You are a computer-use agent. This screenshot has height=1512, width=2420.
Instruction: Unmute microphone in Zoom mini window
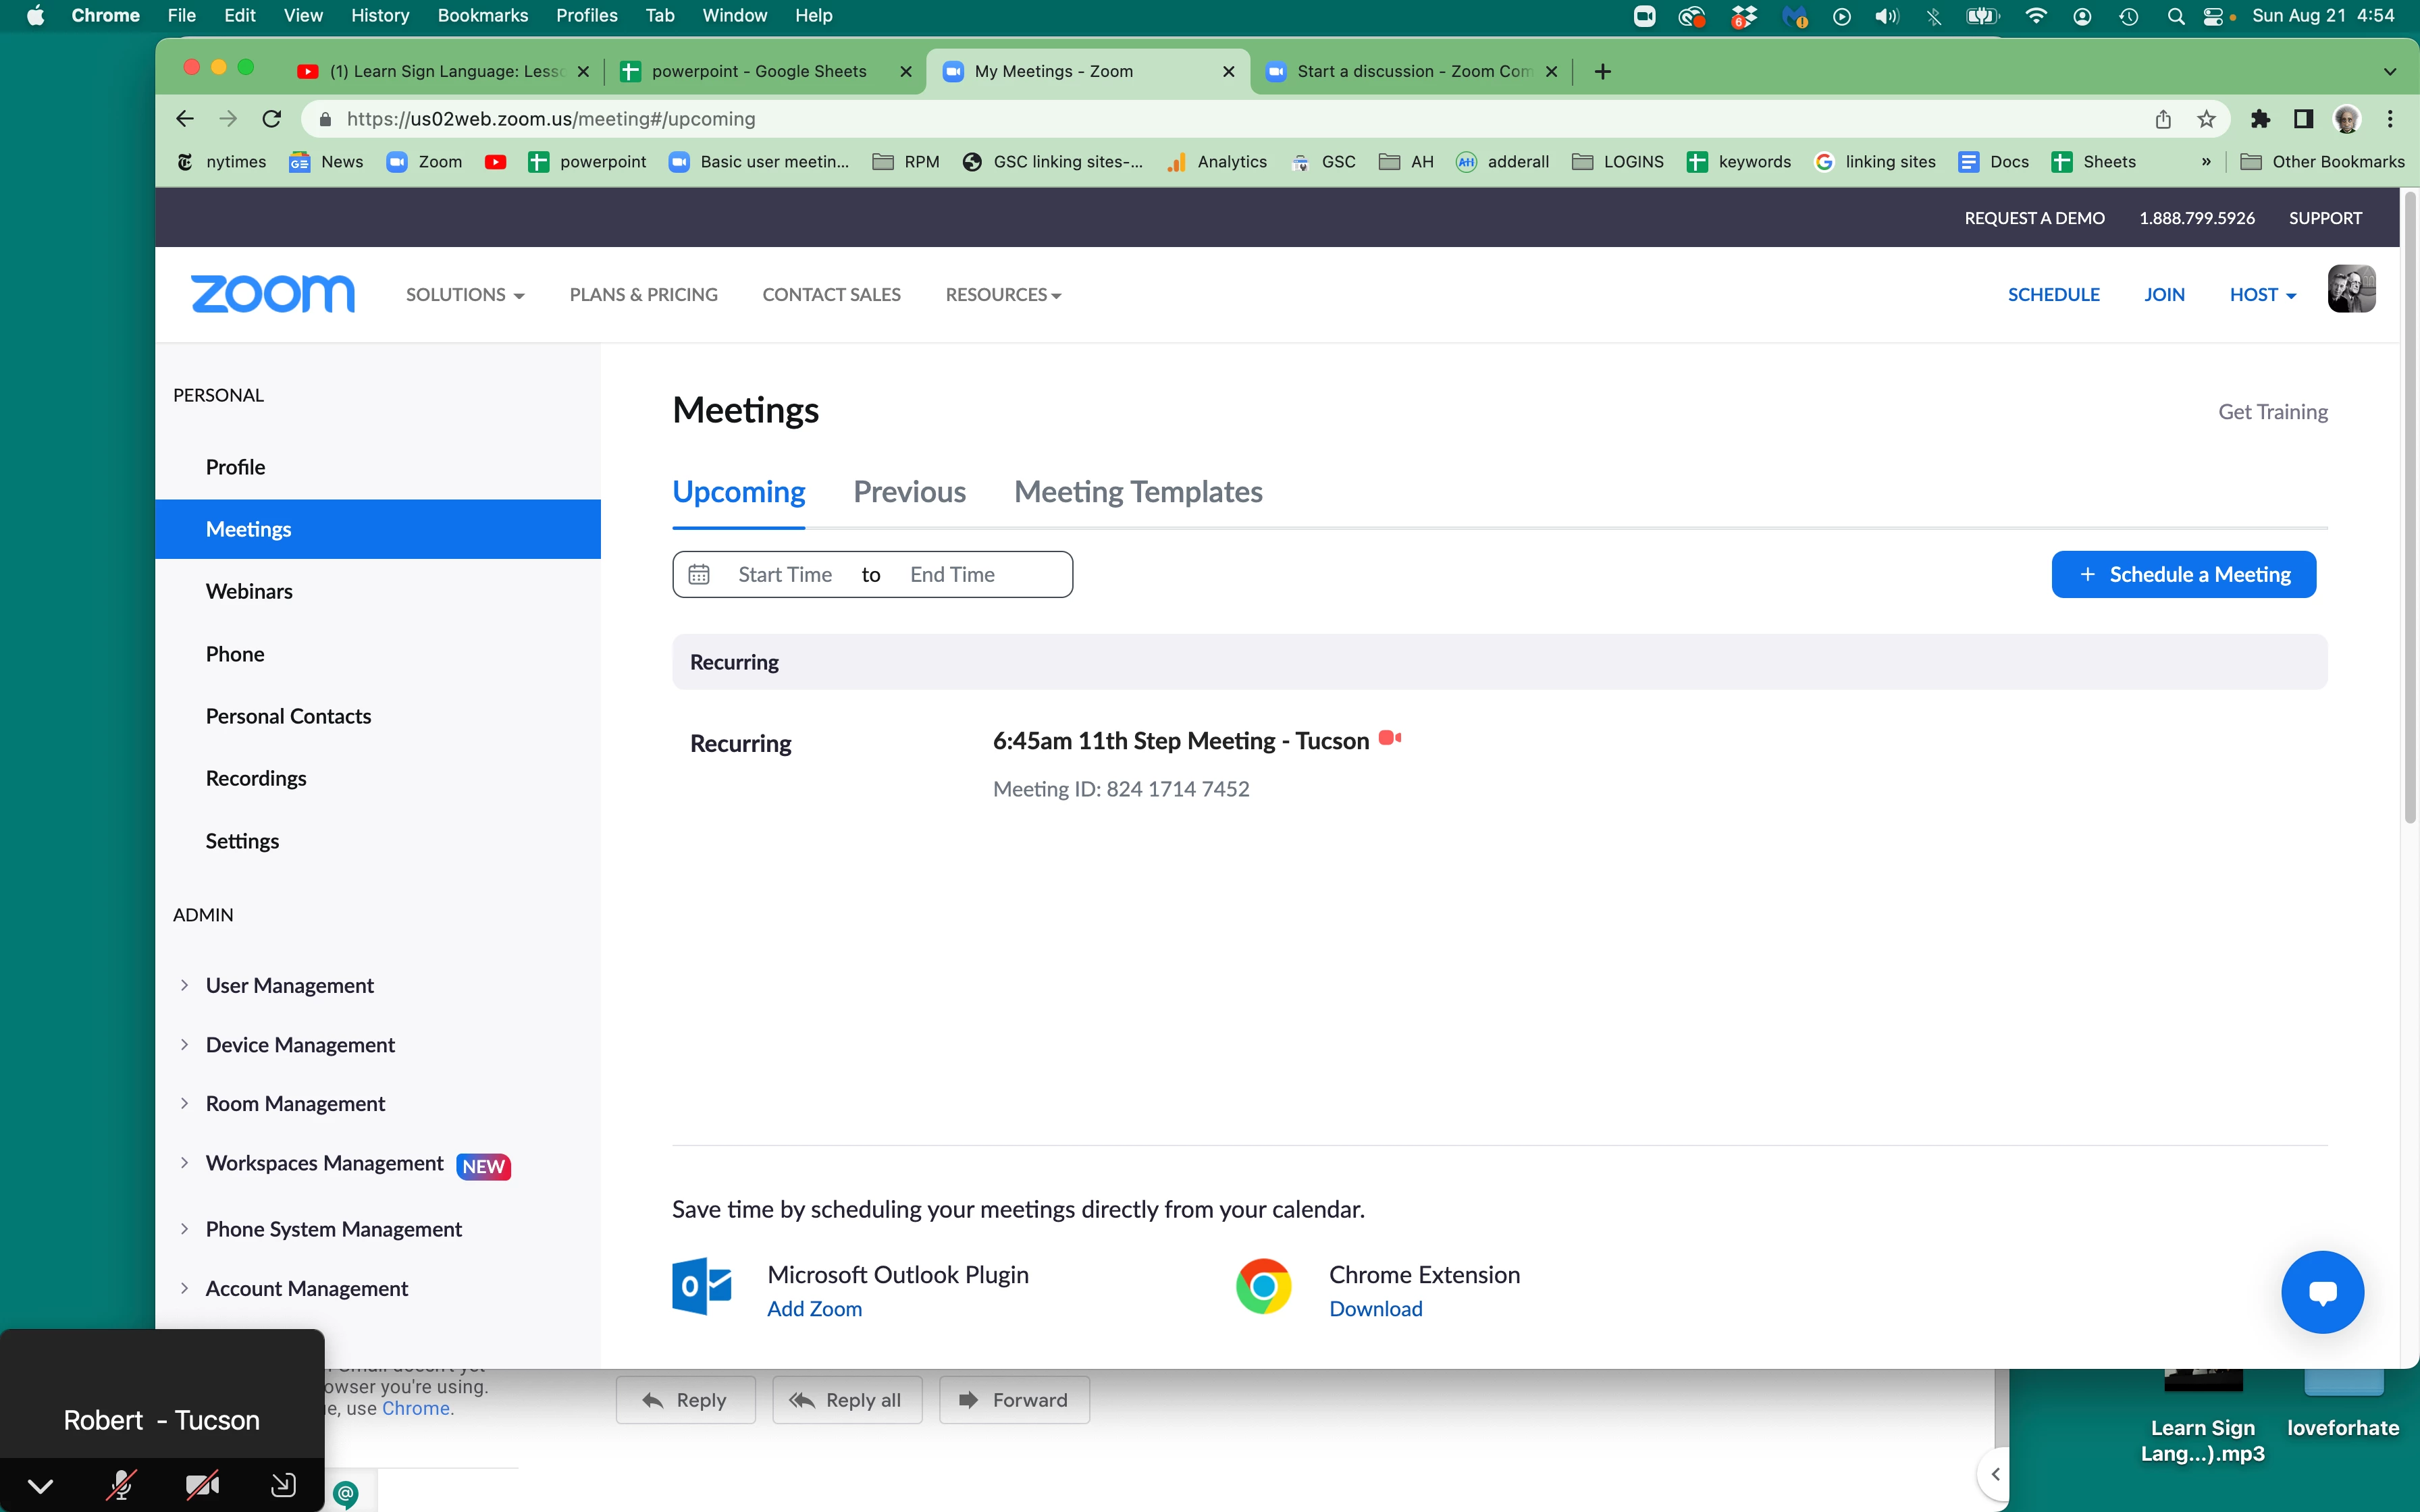point(121,1485)
